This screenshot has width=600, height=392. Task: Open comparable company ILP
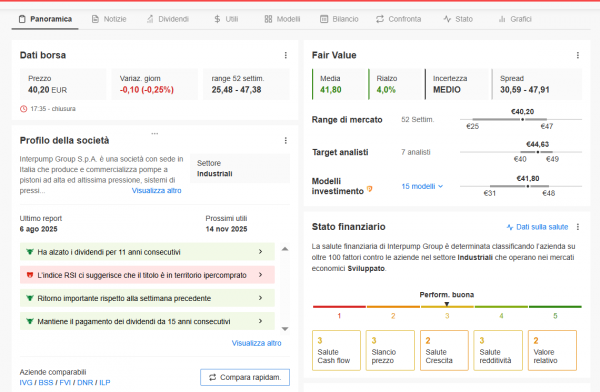point(104,382)
